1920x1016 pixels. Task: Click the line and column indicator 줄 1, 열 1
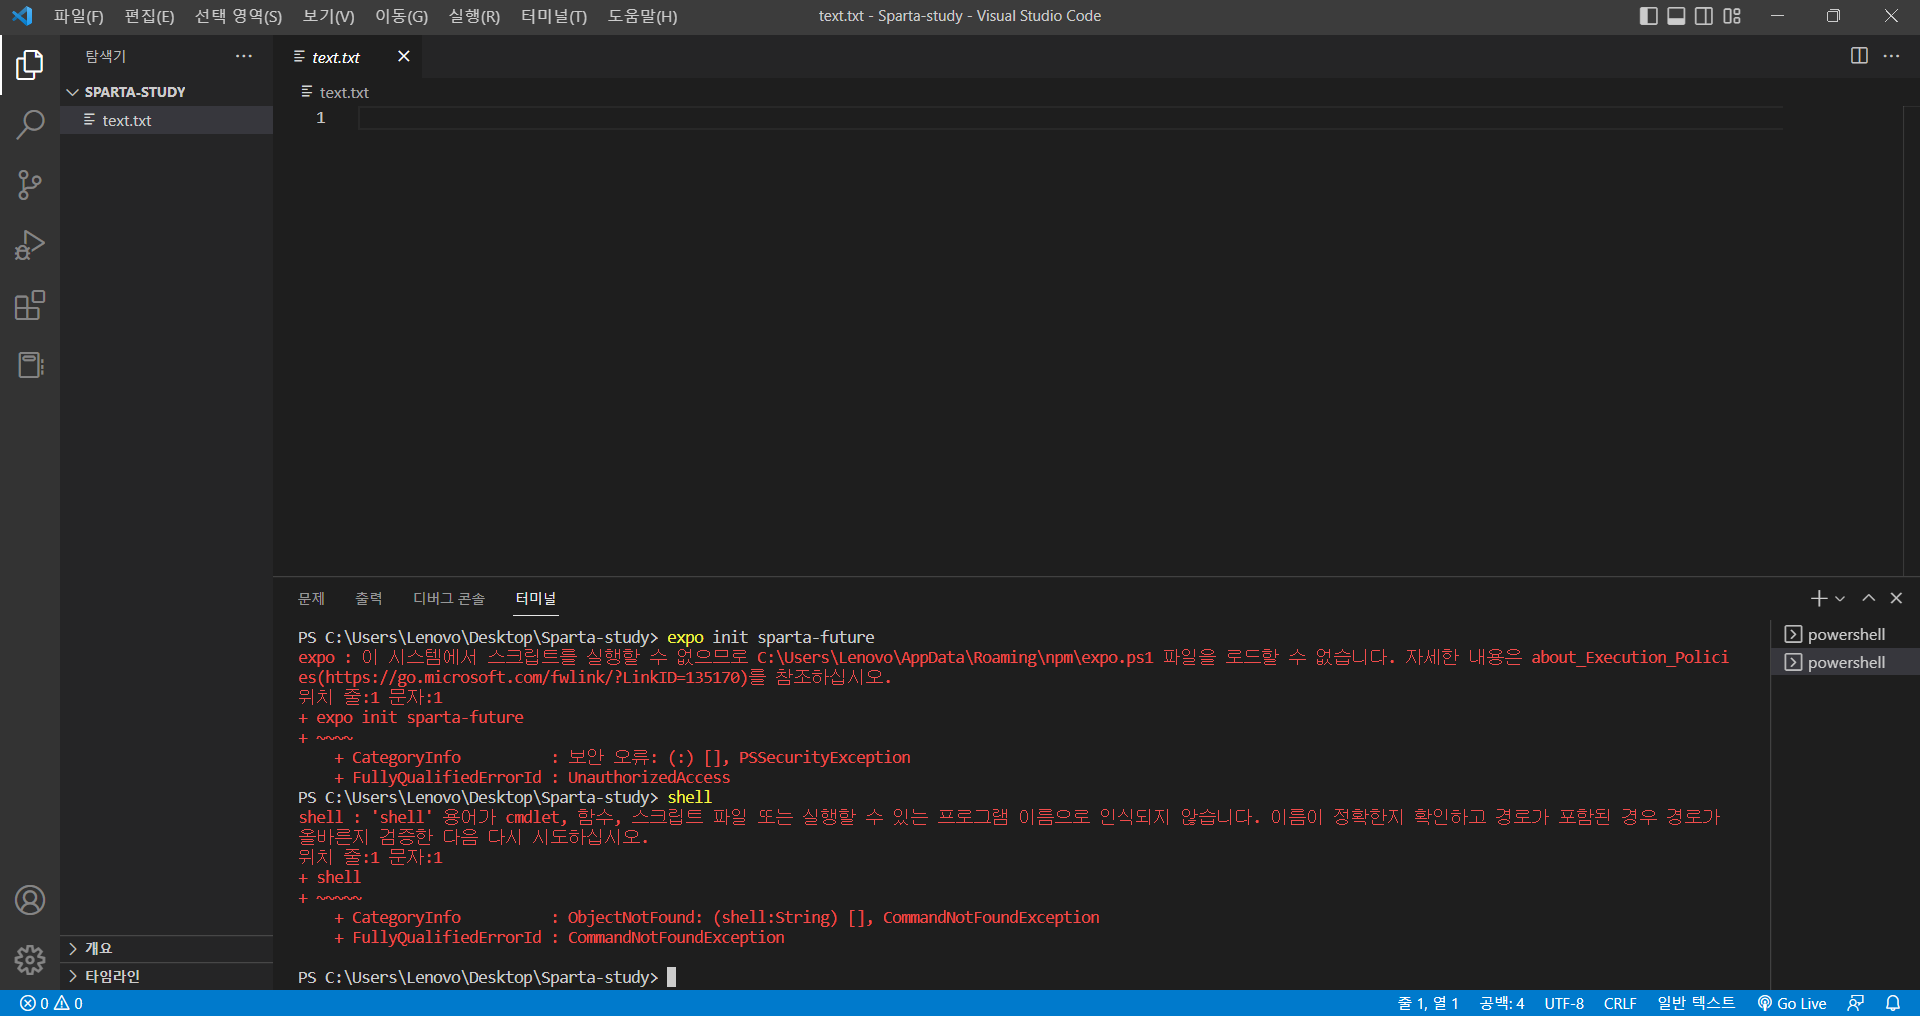coord(1428,1003)
